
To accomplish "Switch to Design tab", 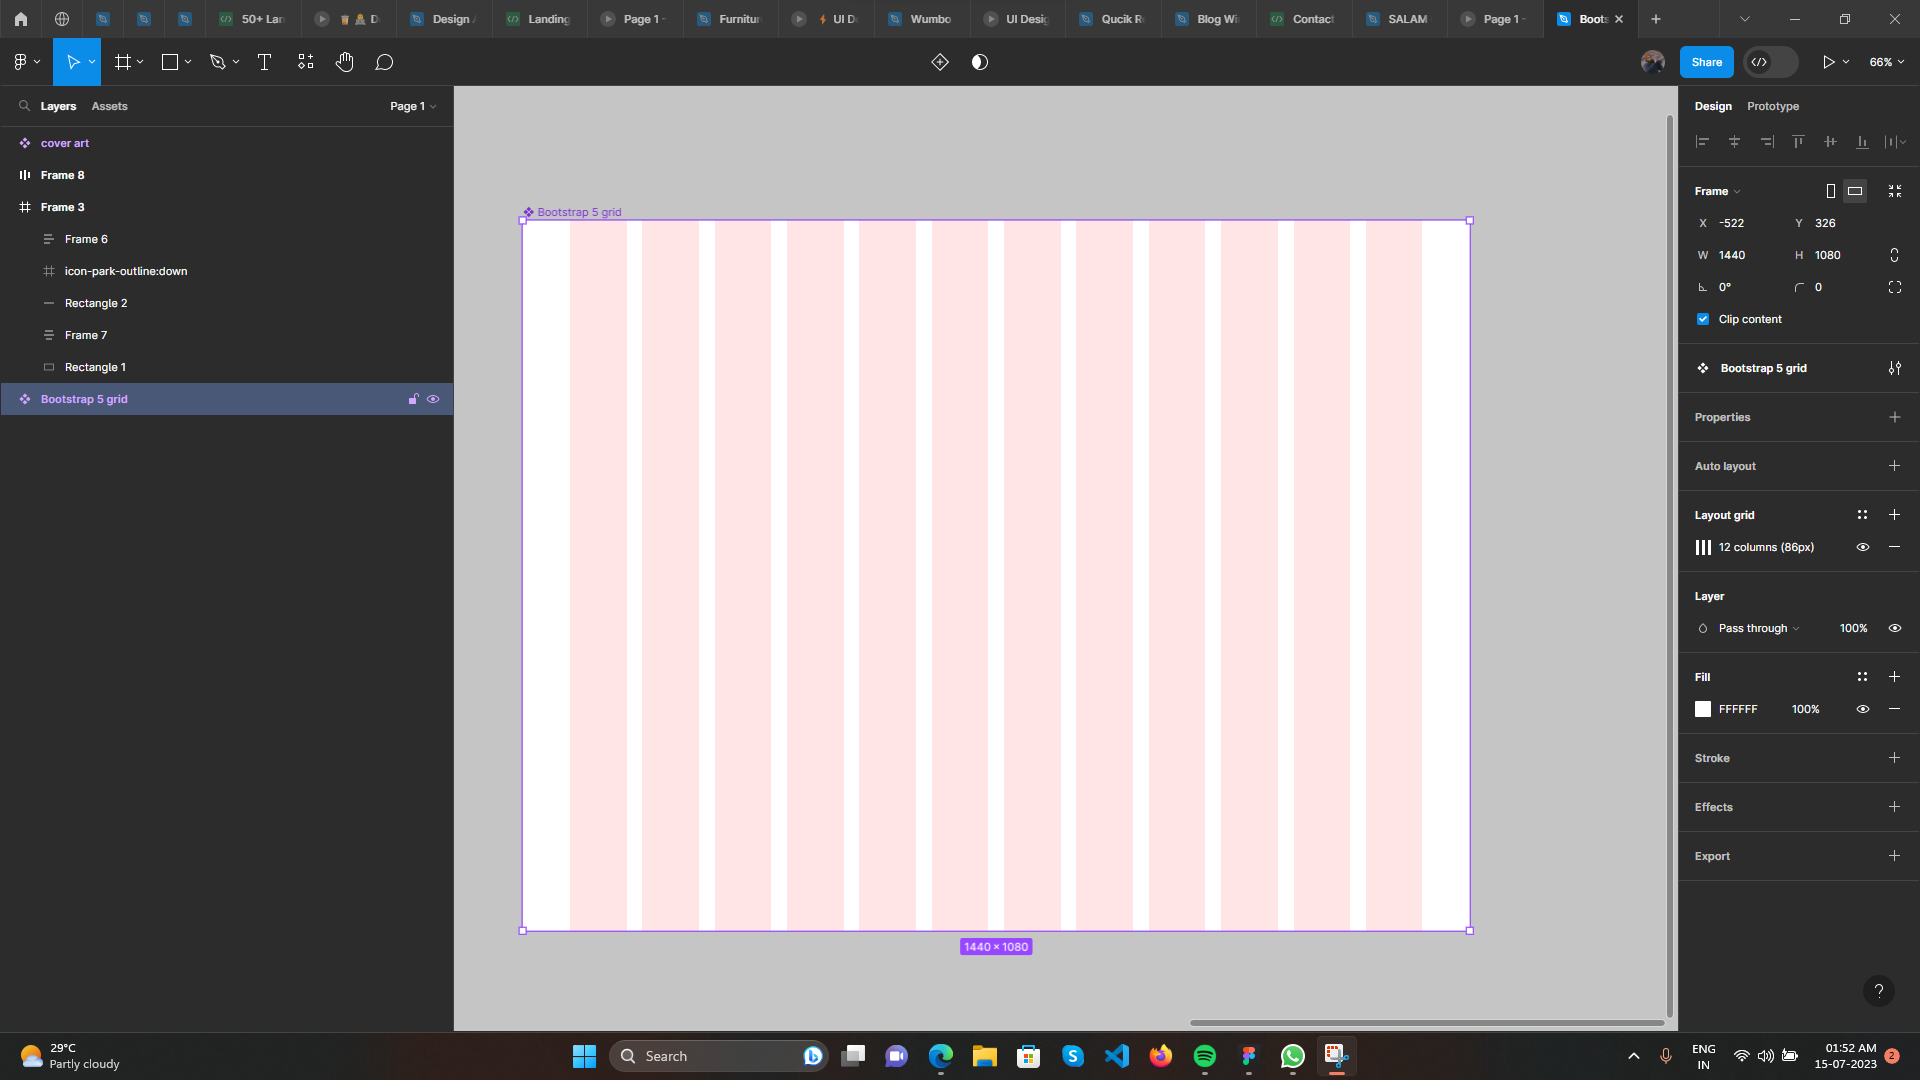I will [1713, 106].
